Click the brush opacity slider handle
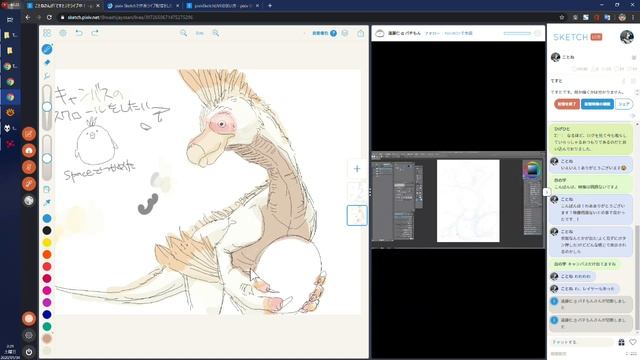The height and width of the screenshot is (360, 640). coord(47,158)
